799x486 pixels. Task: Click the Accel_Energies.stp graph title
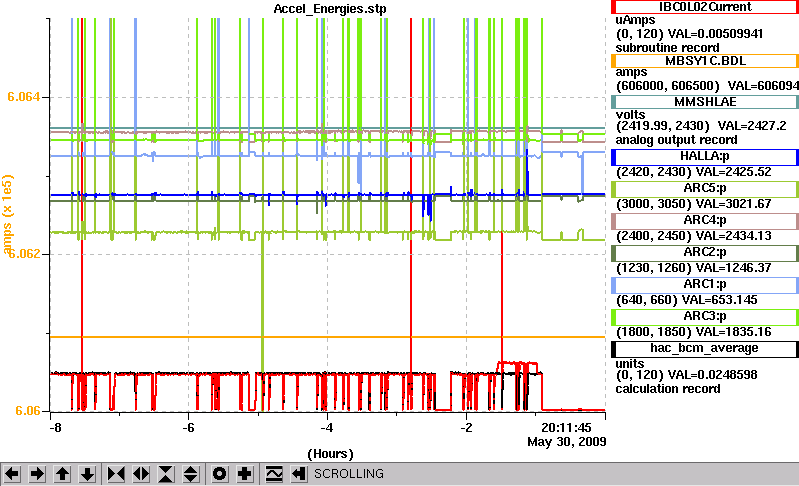coord(330,9)
